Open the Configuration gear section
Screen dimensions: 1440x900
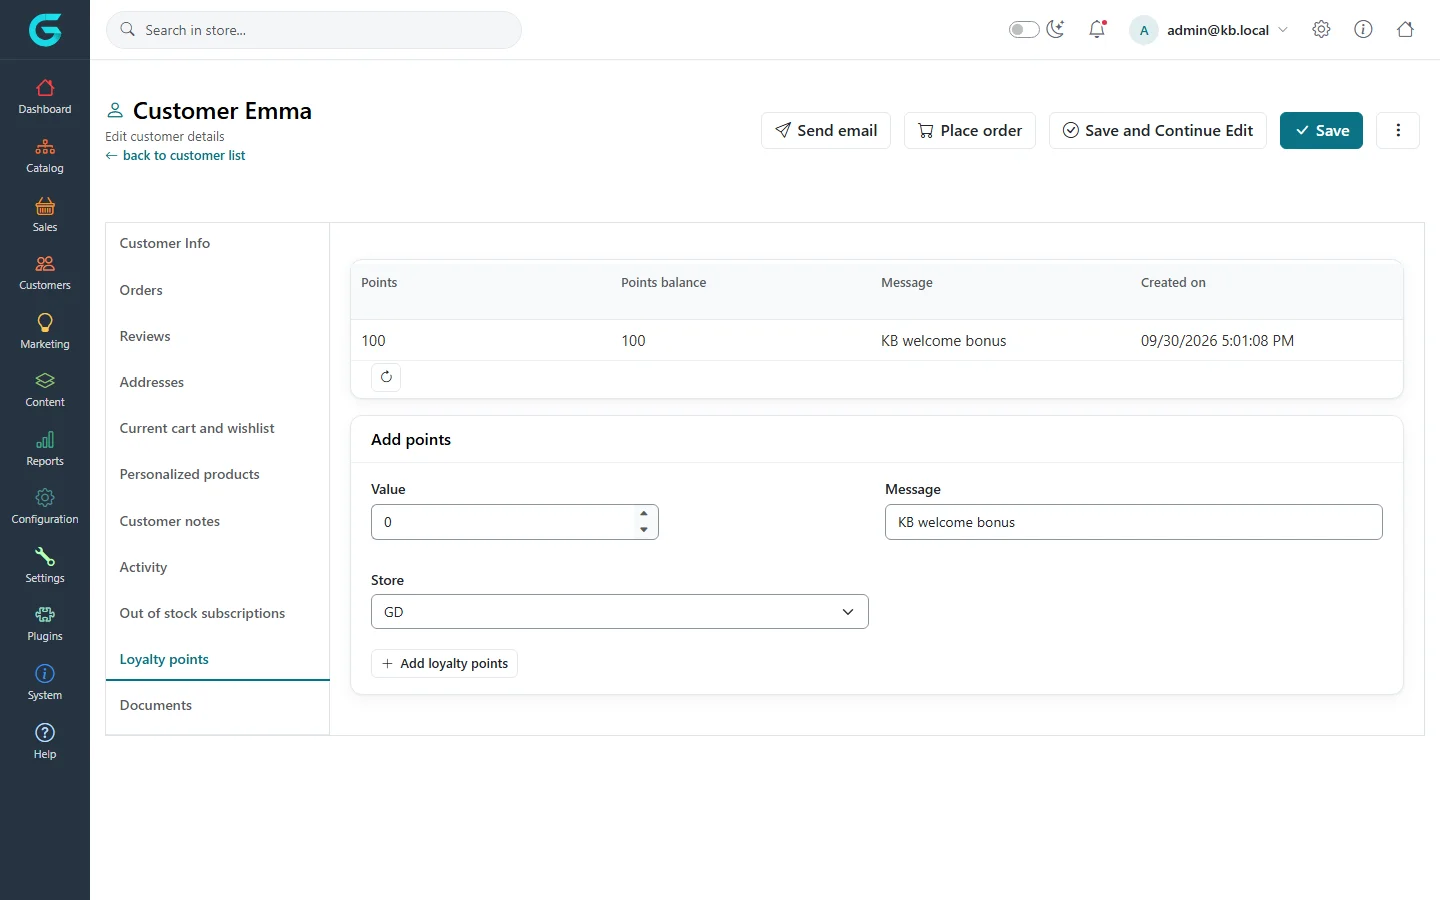coord(45,507)
